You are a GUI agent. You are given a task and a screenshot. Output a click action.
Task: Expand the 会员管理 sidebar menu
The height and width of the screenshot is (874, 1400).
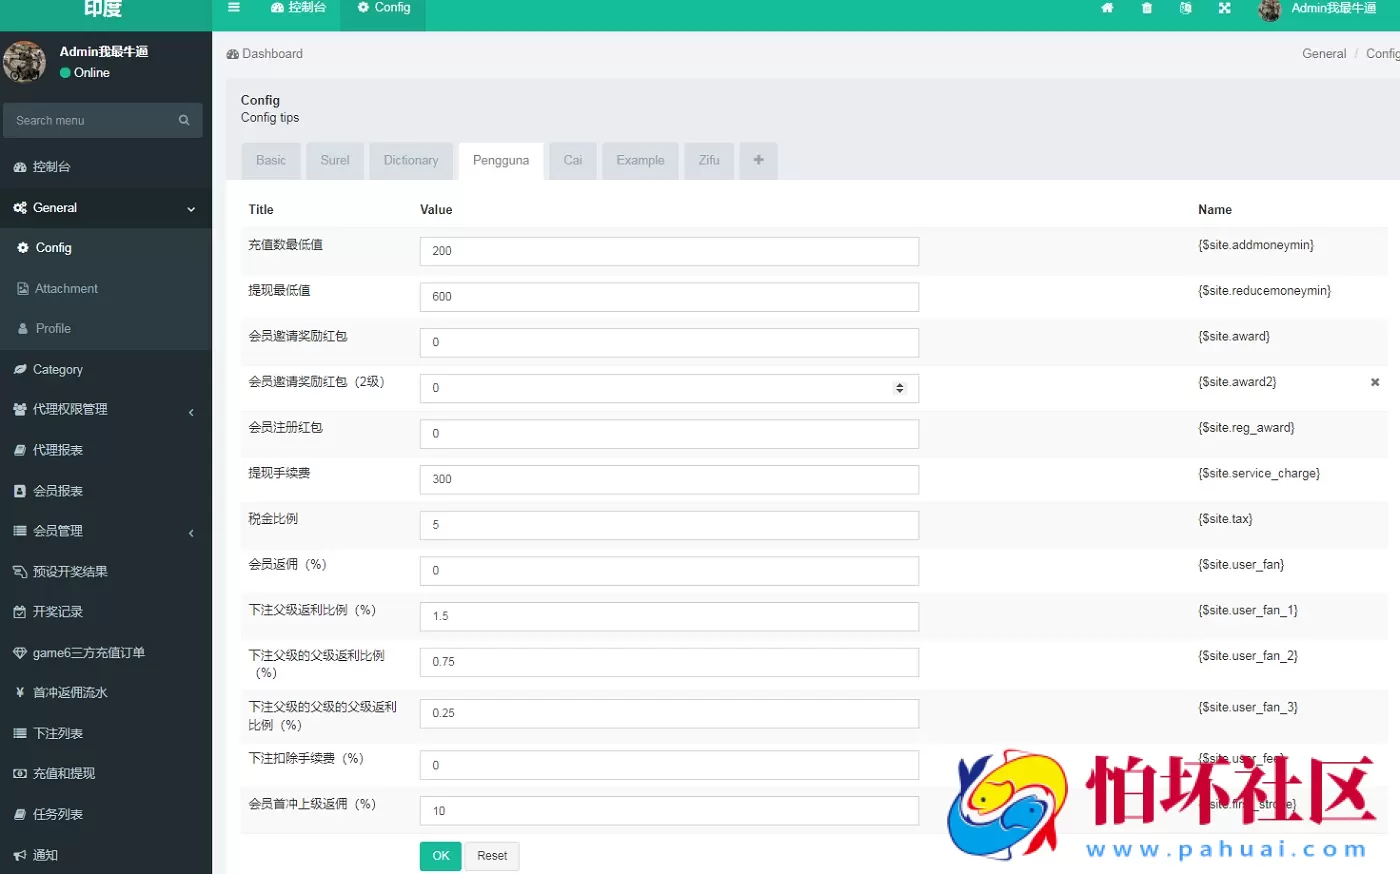[191, 533]
